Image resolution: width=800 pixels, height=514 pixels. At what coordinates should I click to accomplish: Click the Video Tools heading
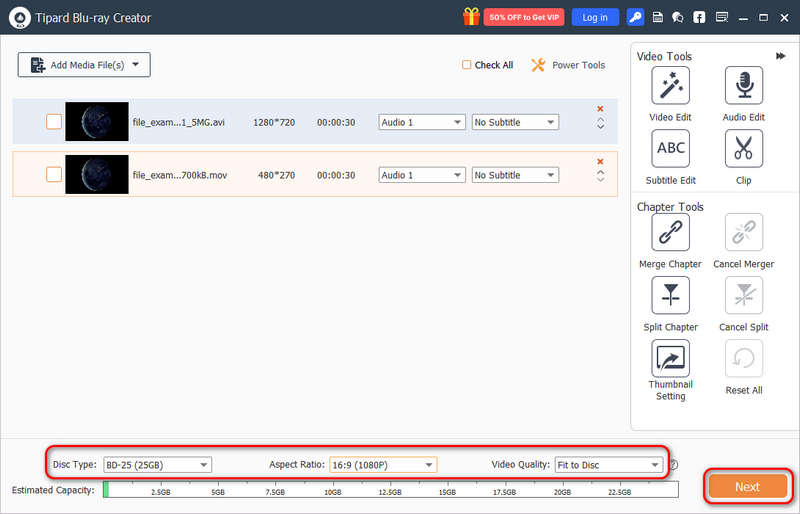664,56
